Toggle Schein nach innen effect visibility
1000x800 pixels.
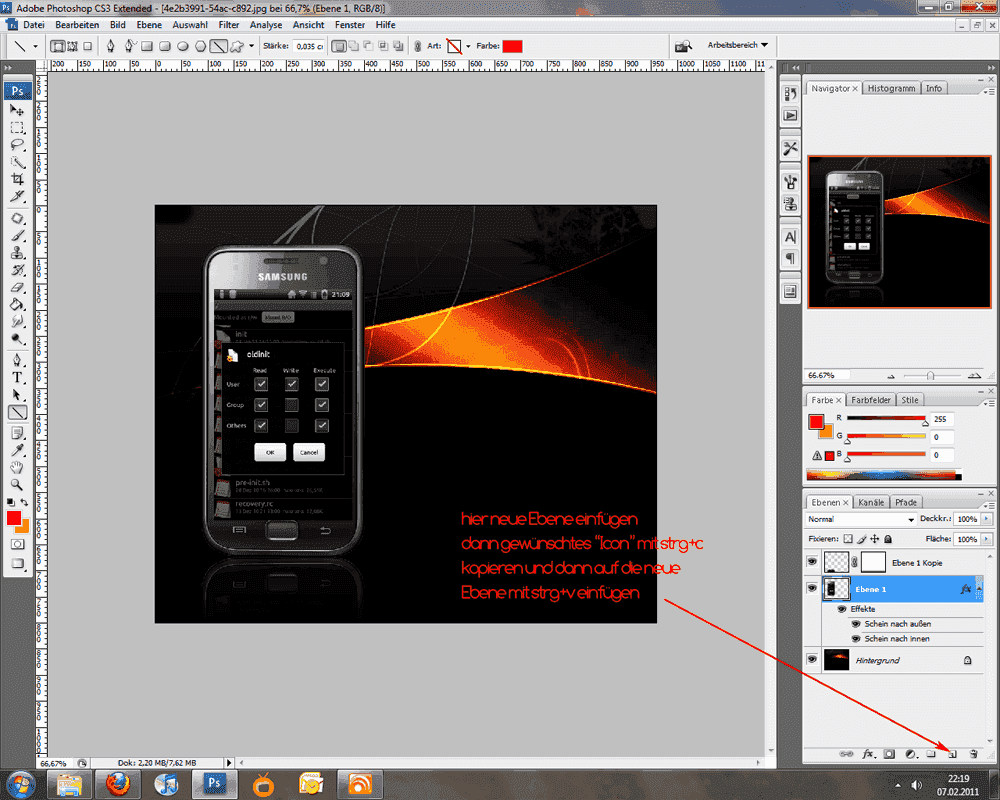point(856,639)
